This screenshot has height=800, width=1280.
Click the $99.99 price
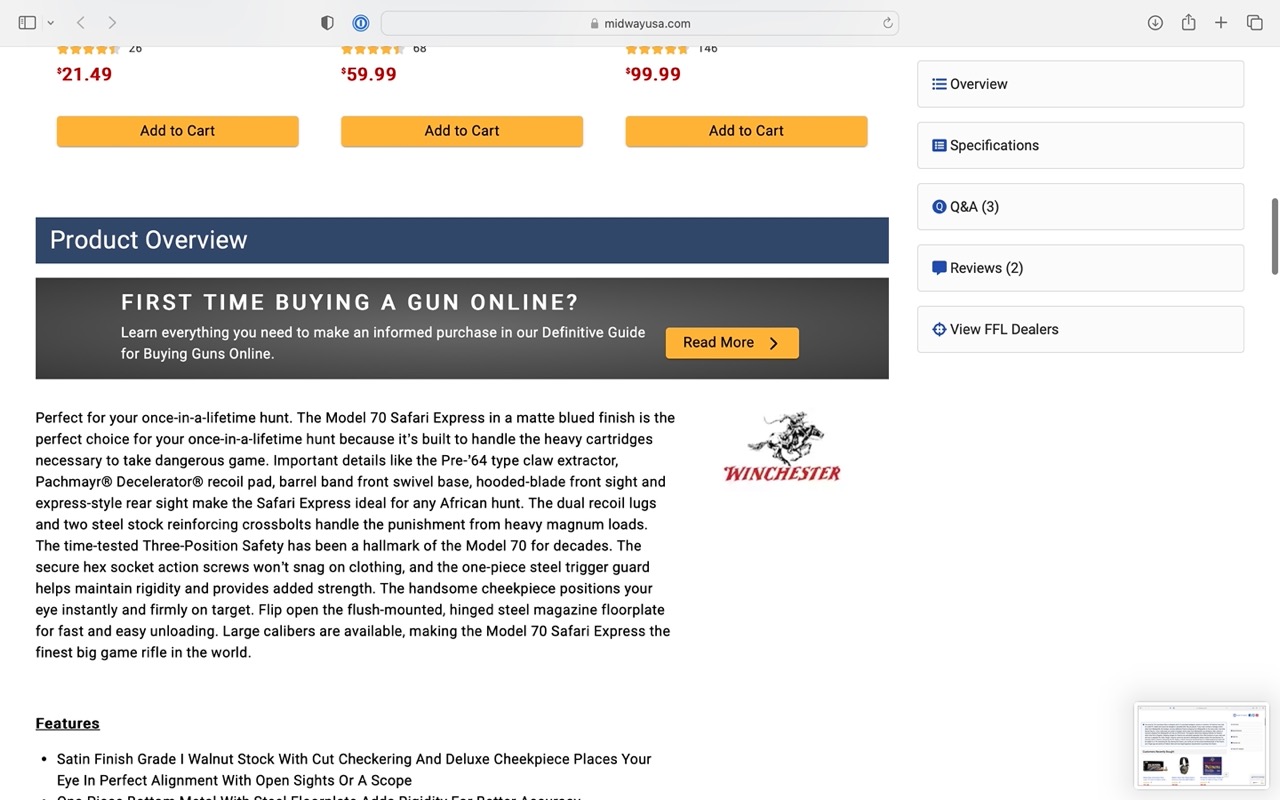click(653, 74)
